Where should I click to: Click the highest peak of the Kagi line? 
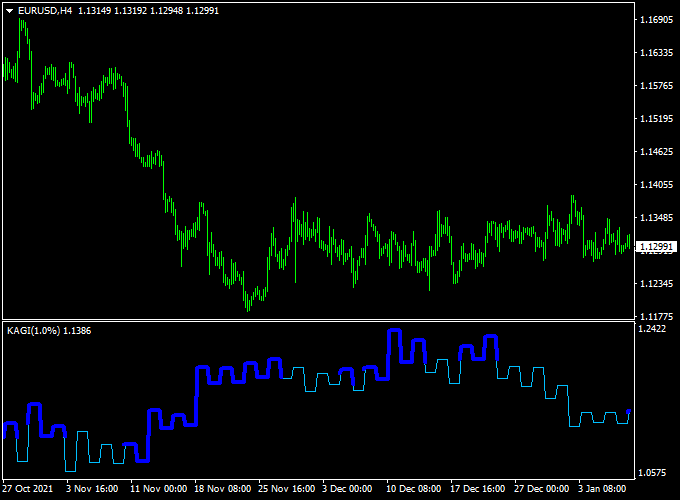coord(394,330)
